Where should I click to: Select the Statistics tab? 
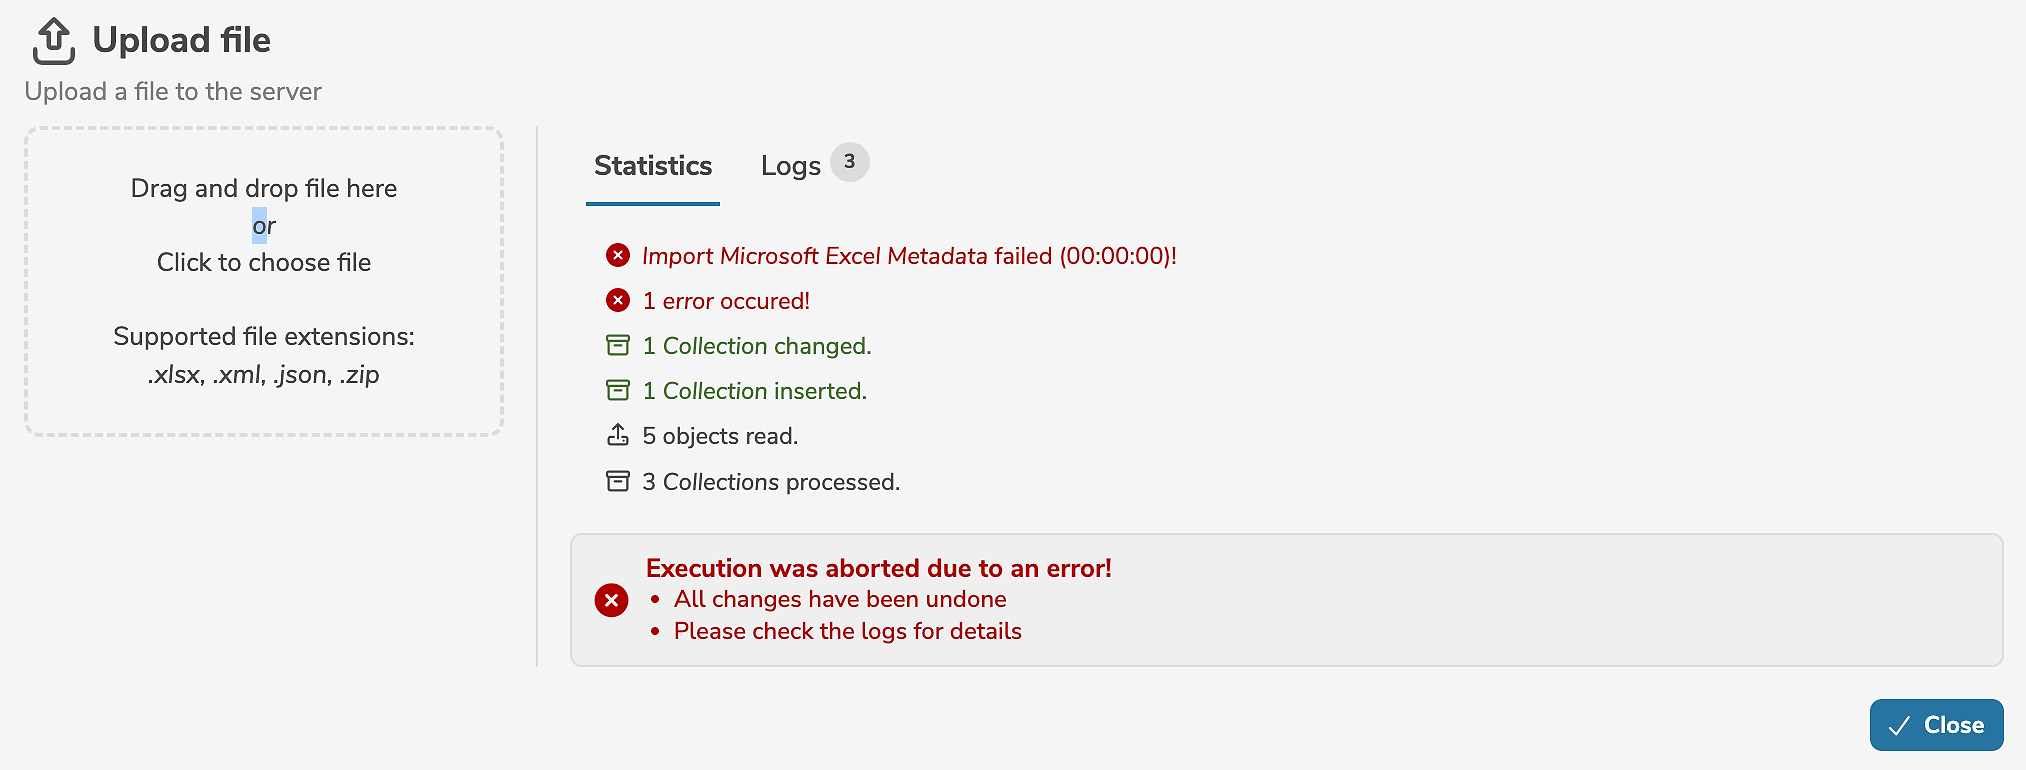(652, 166)
